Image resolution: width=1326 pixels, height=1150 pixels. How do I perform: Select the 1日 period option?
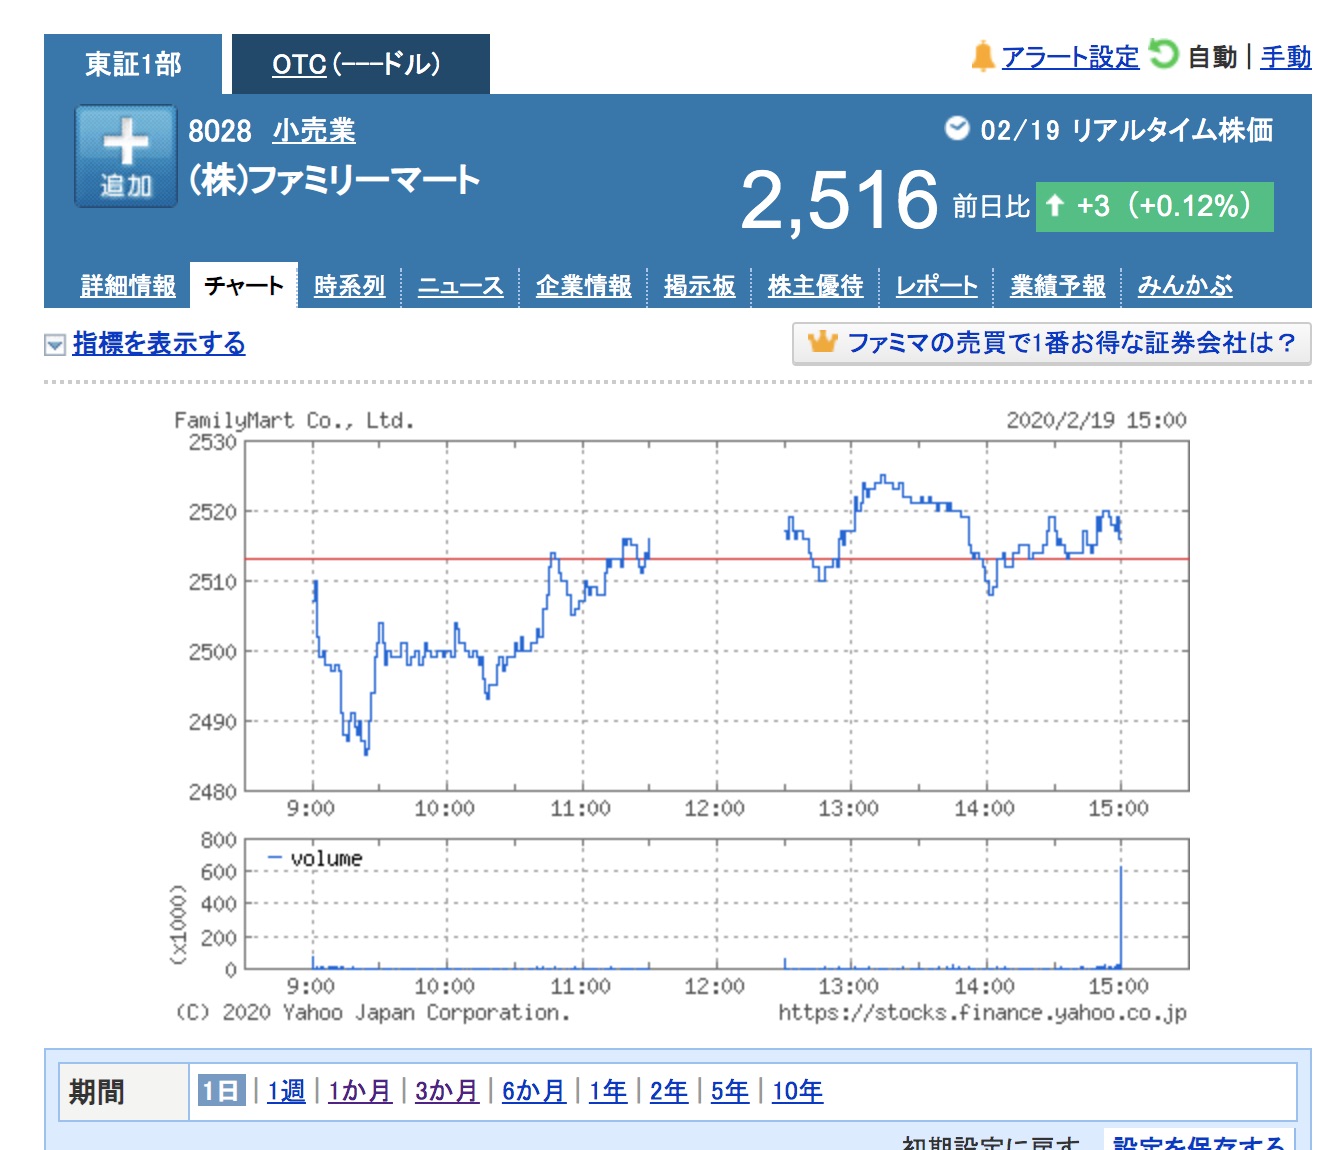(x=221, y=1091)
